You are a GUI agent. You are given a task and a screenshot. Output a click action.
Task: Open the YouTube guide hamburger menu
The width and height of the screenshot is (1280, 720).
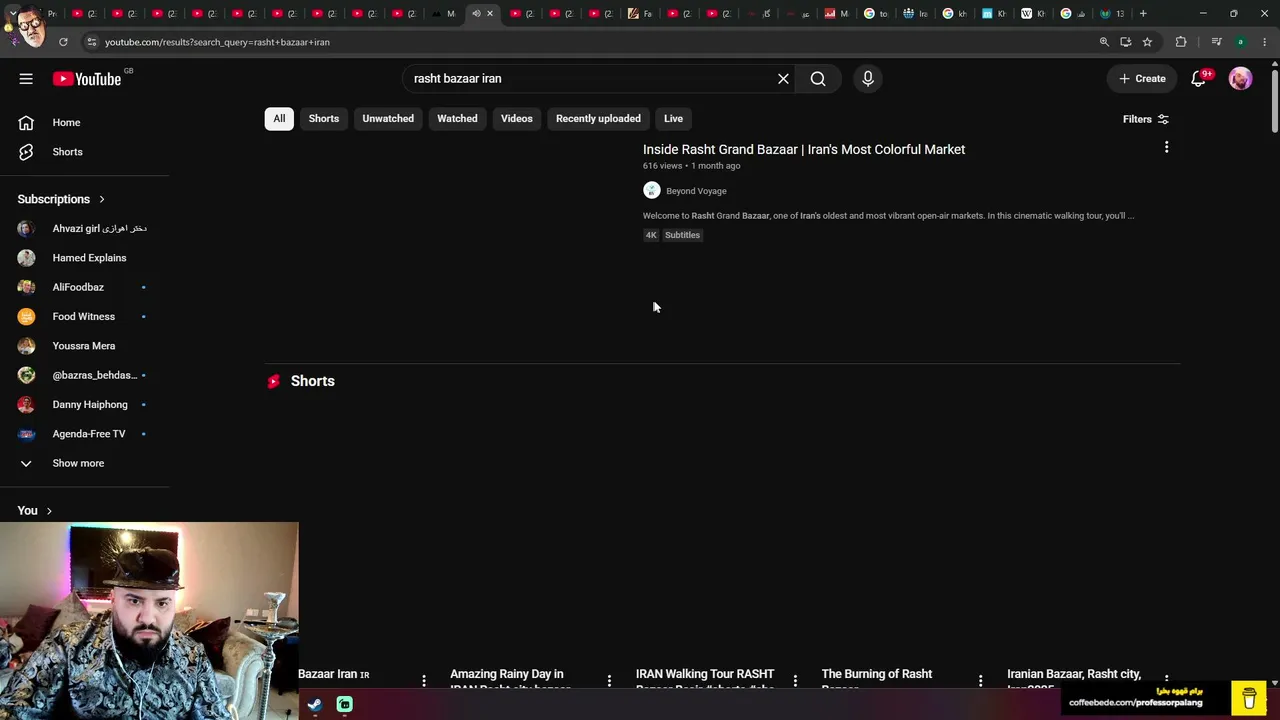[x=26, y=79]
